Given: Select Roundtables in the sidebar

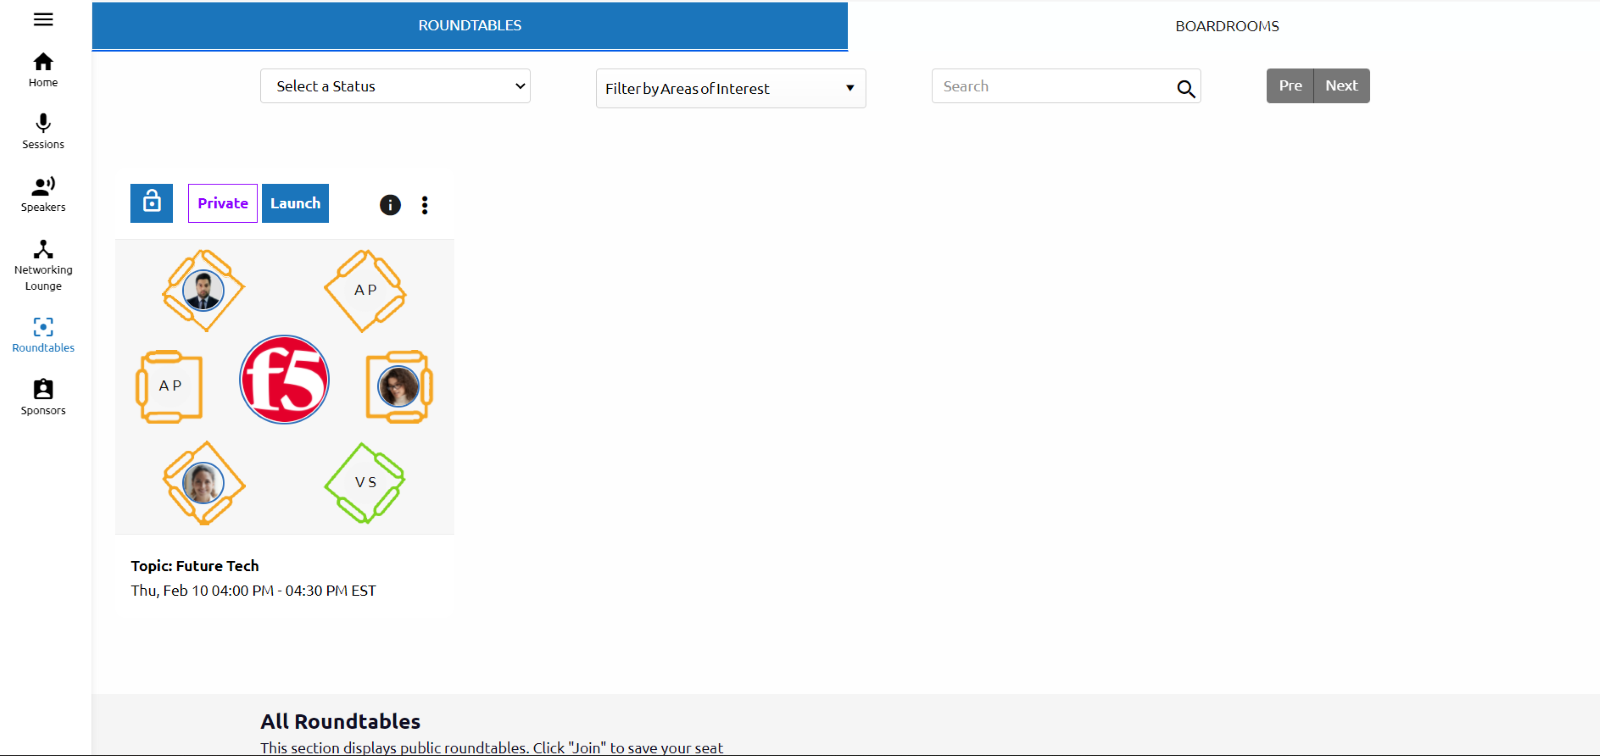Looking at the screenshot, I should click(x=43, y=335).
